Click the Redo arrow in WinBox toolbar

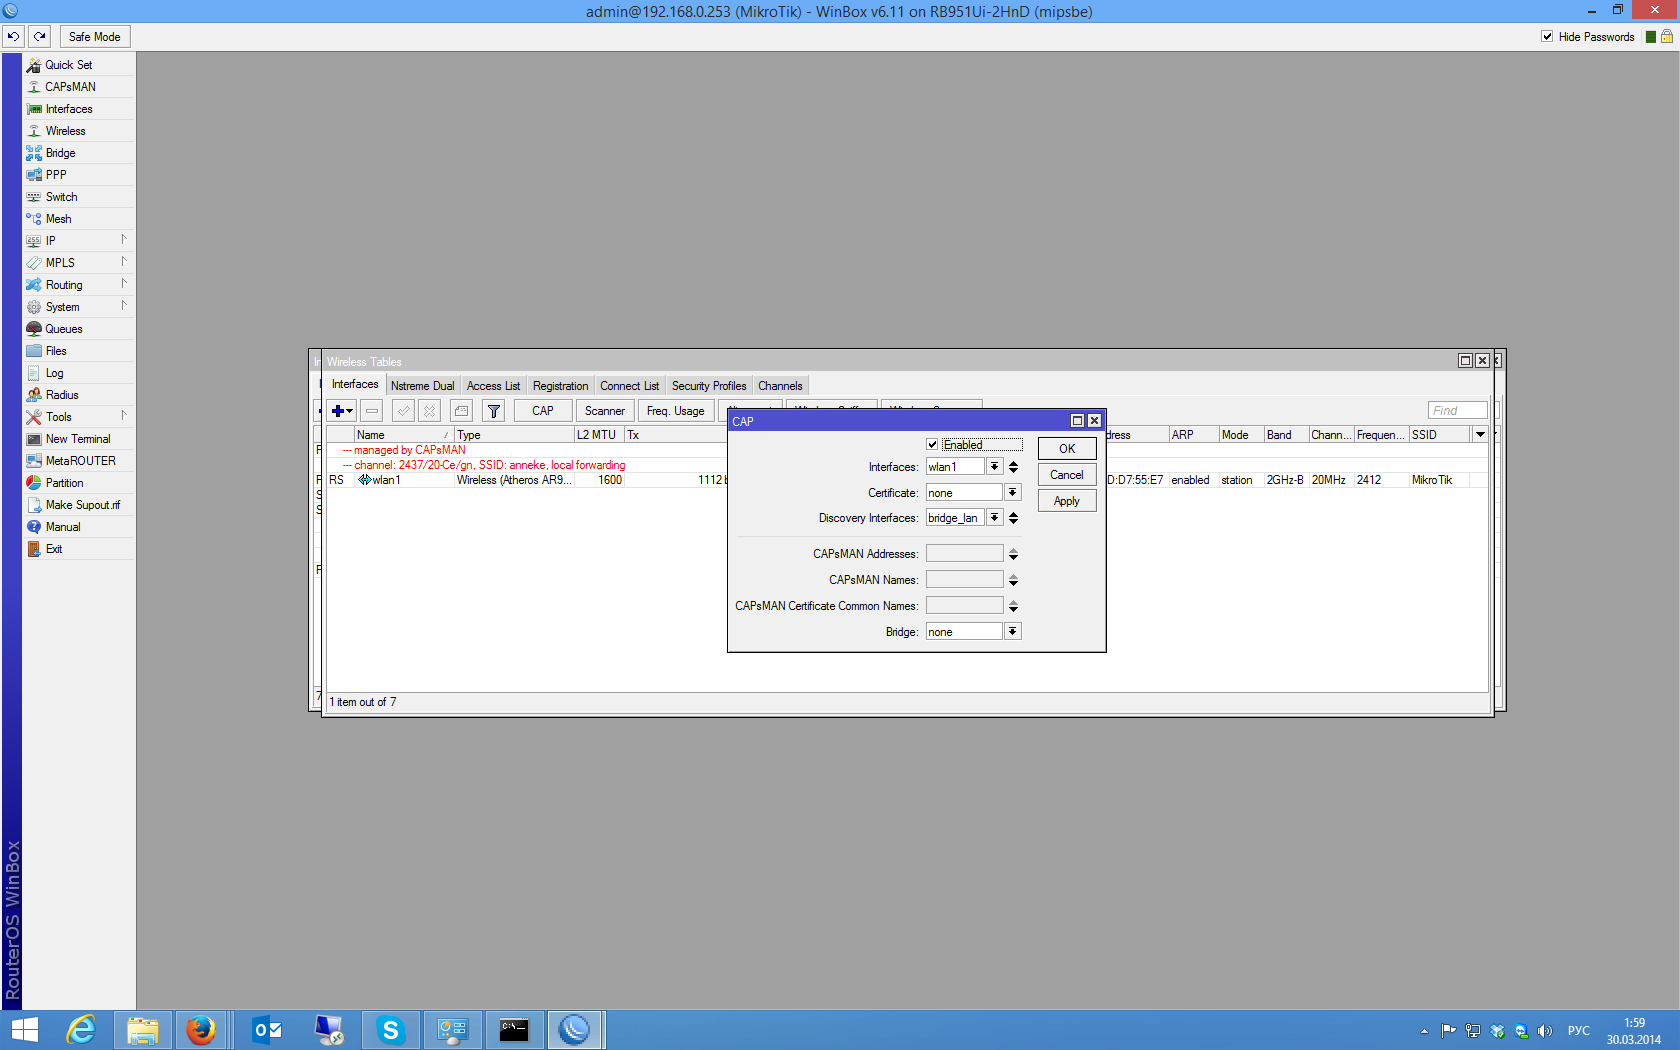pyautogui.click(x=40, y=37)
